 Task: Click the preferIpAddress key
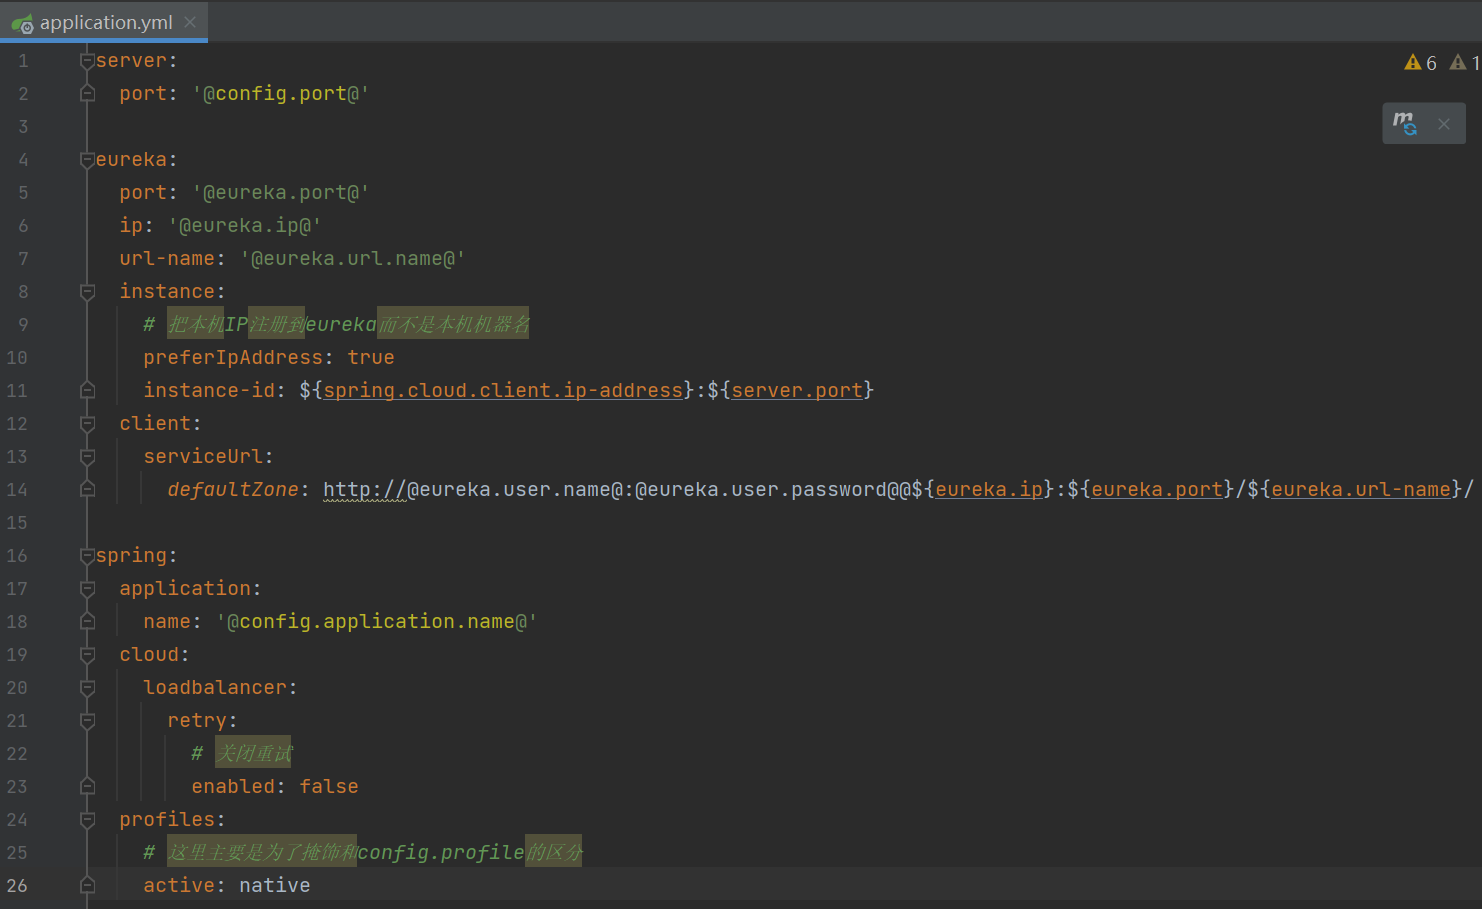click(x=233, y=357)
